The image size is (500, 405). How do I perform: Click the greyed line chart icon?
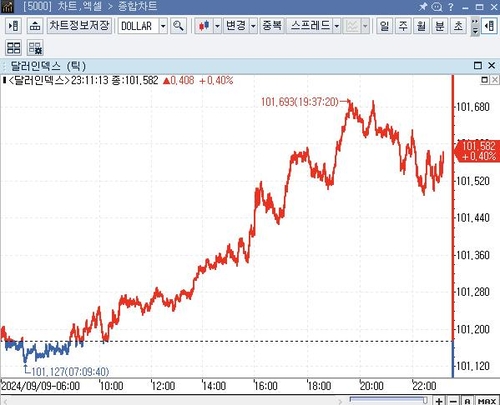[x=352, y=26]
